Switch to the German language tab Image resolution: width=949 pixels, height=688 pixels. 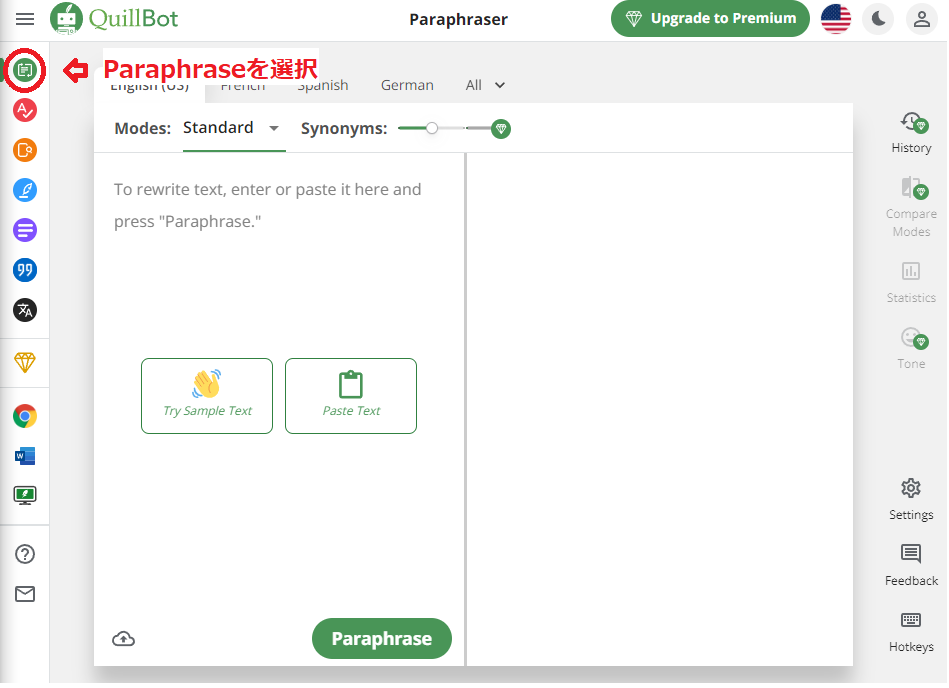pyautogui.click(x=407, y=85)
